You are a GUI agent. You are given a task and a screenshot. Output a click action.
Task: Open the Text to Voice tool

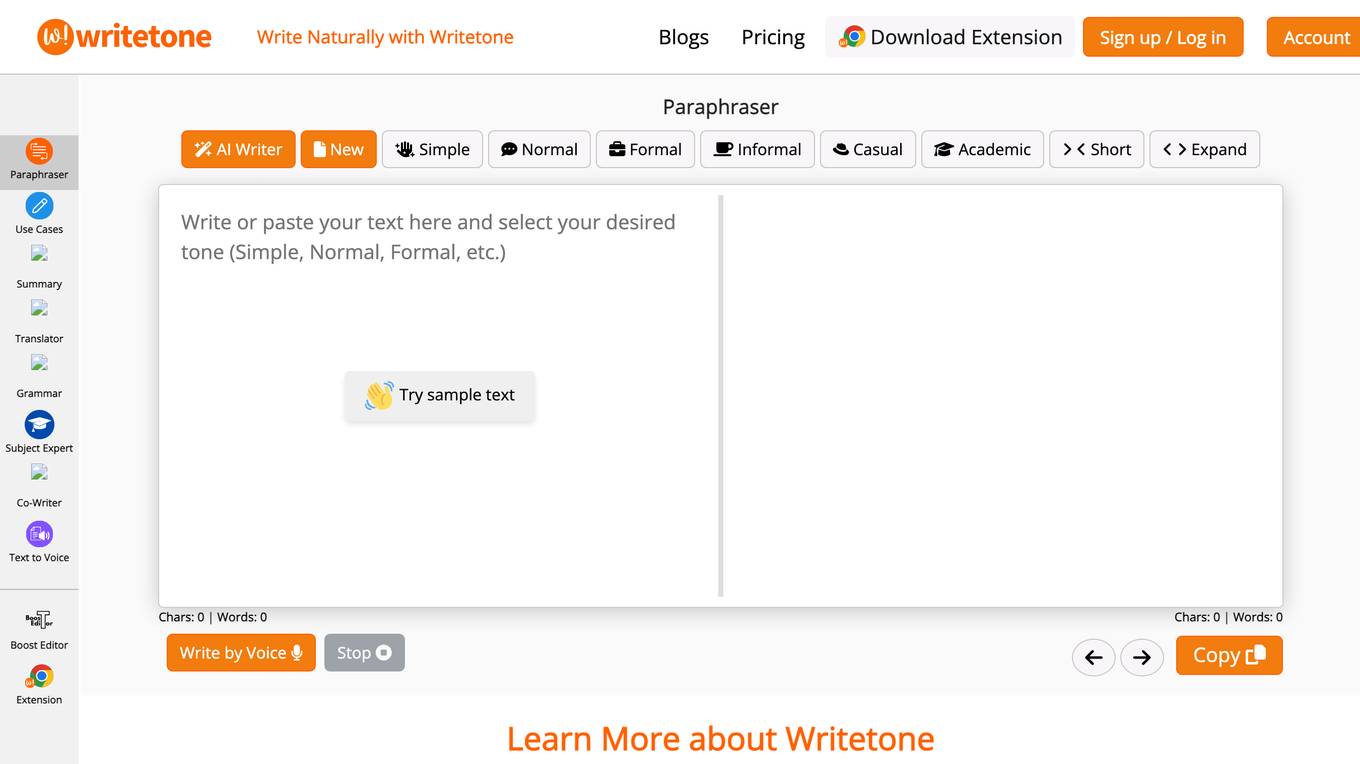point(39,543)
